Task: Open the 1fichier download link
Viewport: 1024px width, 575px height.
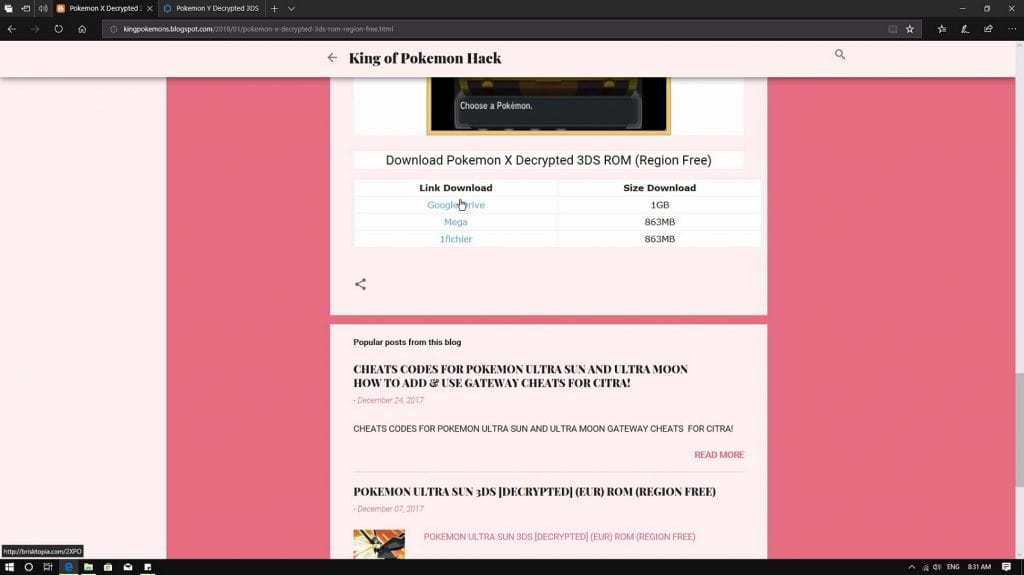Action: (456, 238)
